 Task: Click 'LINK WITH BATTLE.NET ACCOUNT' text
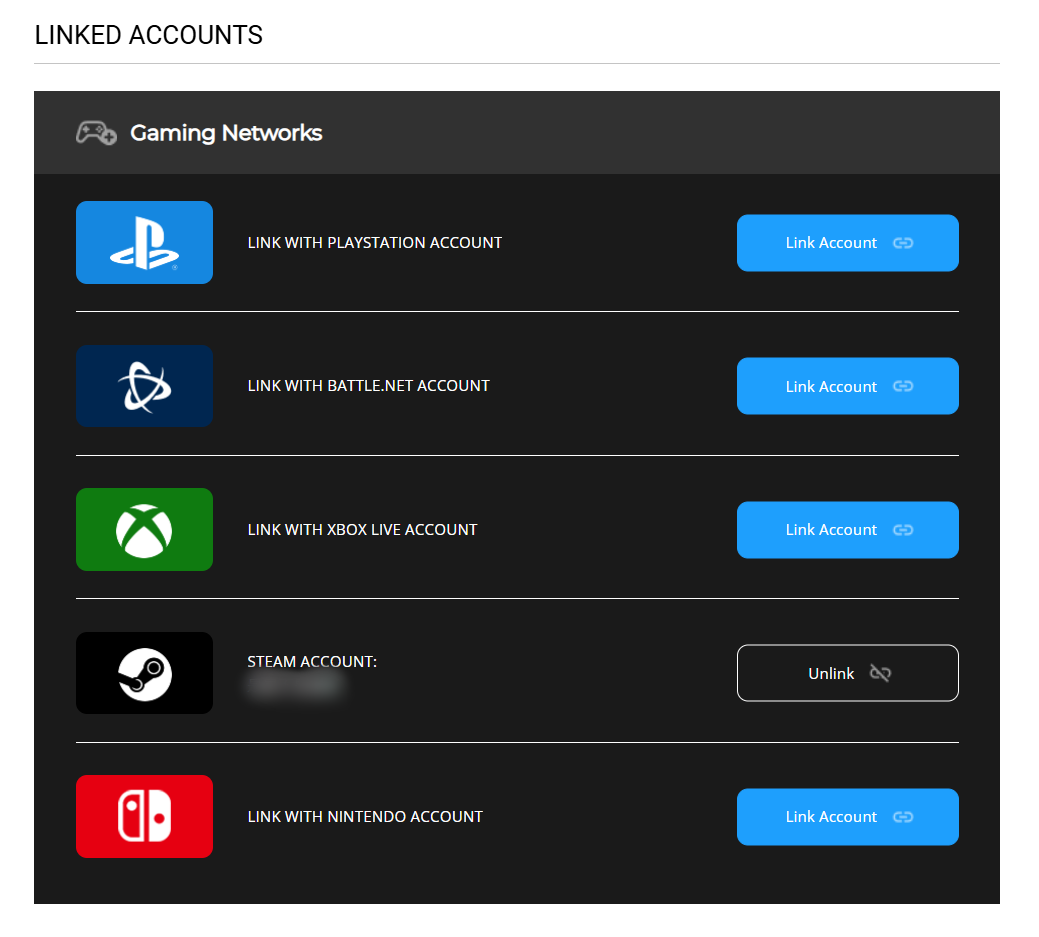pos(368,386)
